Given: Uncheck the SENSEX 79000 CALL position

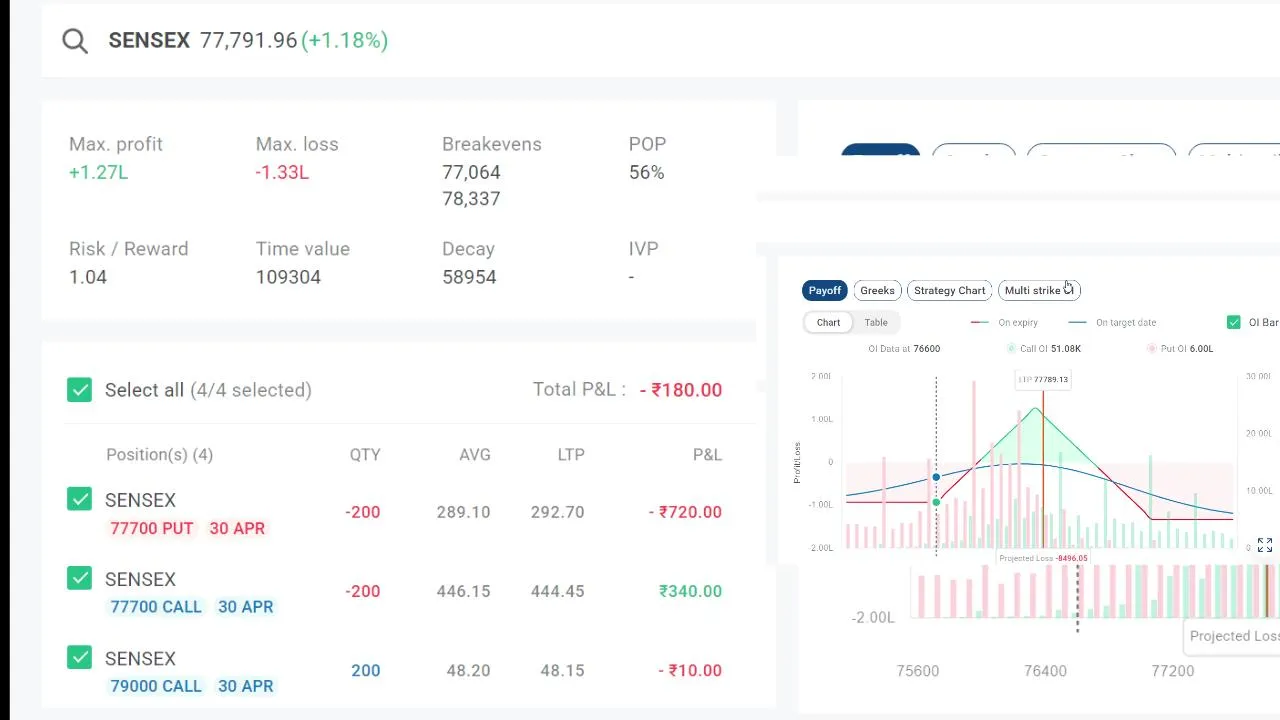Looking at the screenshot, I should click(x=79, y=657).
